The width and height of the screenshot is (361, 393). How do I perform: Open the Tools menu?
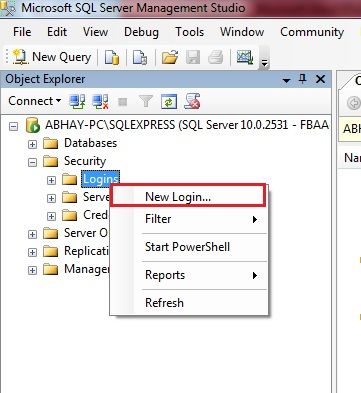click(189, 32)
